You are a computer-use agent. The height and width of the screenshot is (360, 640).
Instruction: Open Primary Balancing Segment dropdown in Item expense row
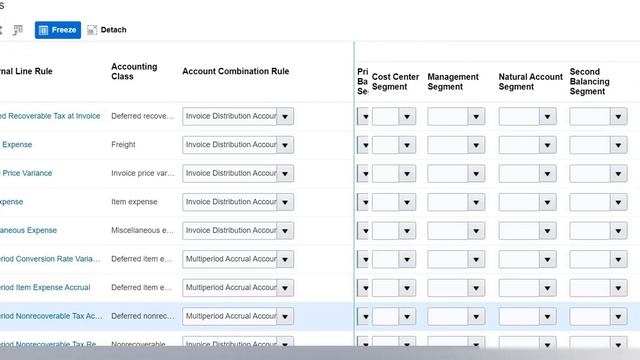pos(364,202)
